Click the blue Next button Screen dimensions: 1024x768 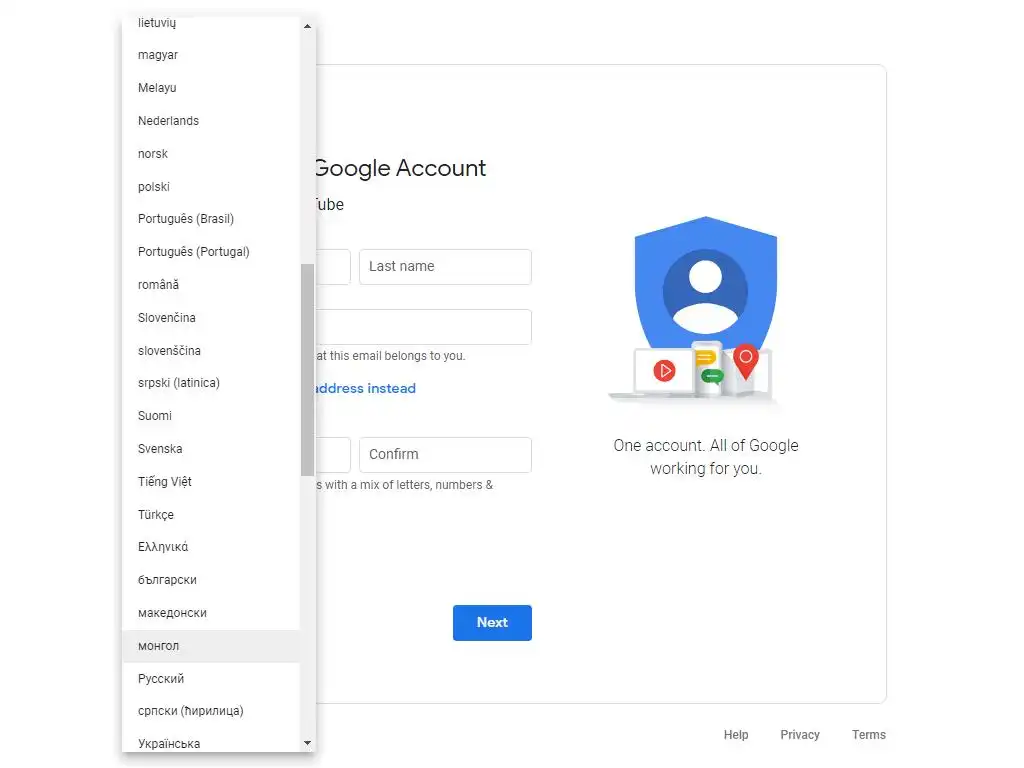[x=492, y=622]
